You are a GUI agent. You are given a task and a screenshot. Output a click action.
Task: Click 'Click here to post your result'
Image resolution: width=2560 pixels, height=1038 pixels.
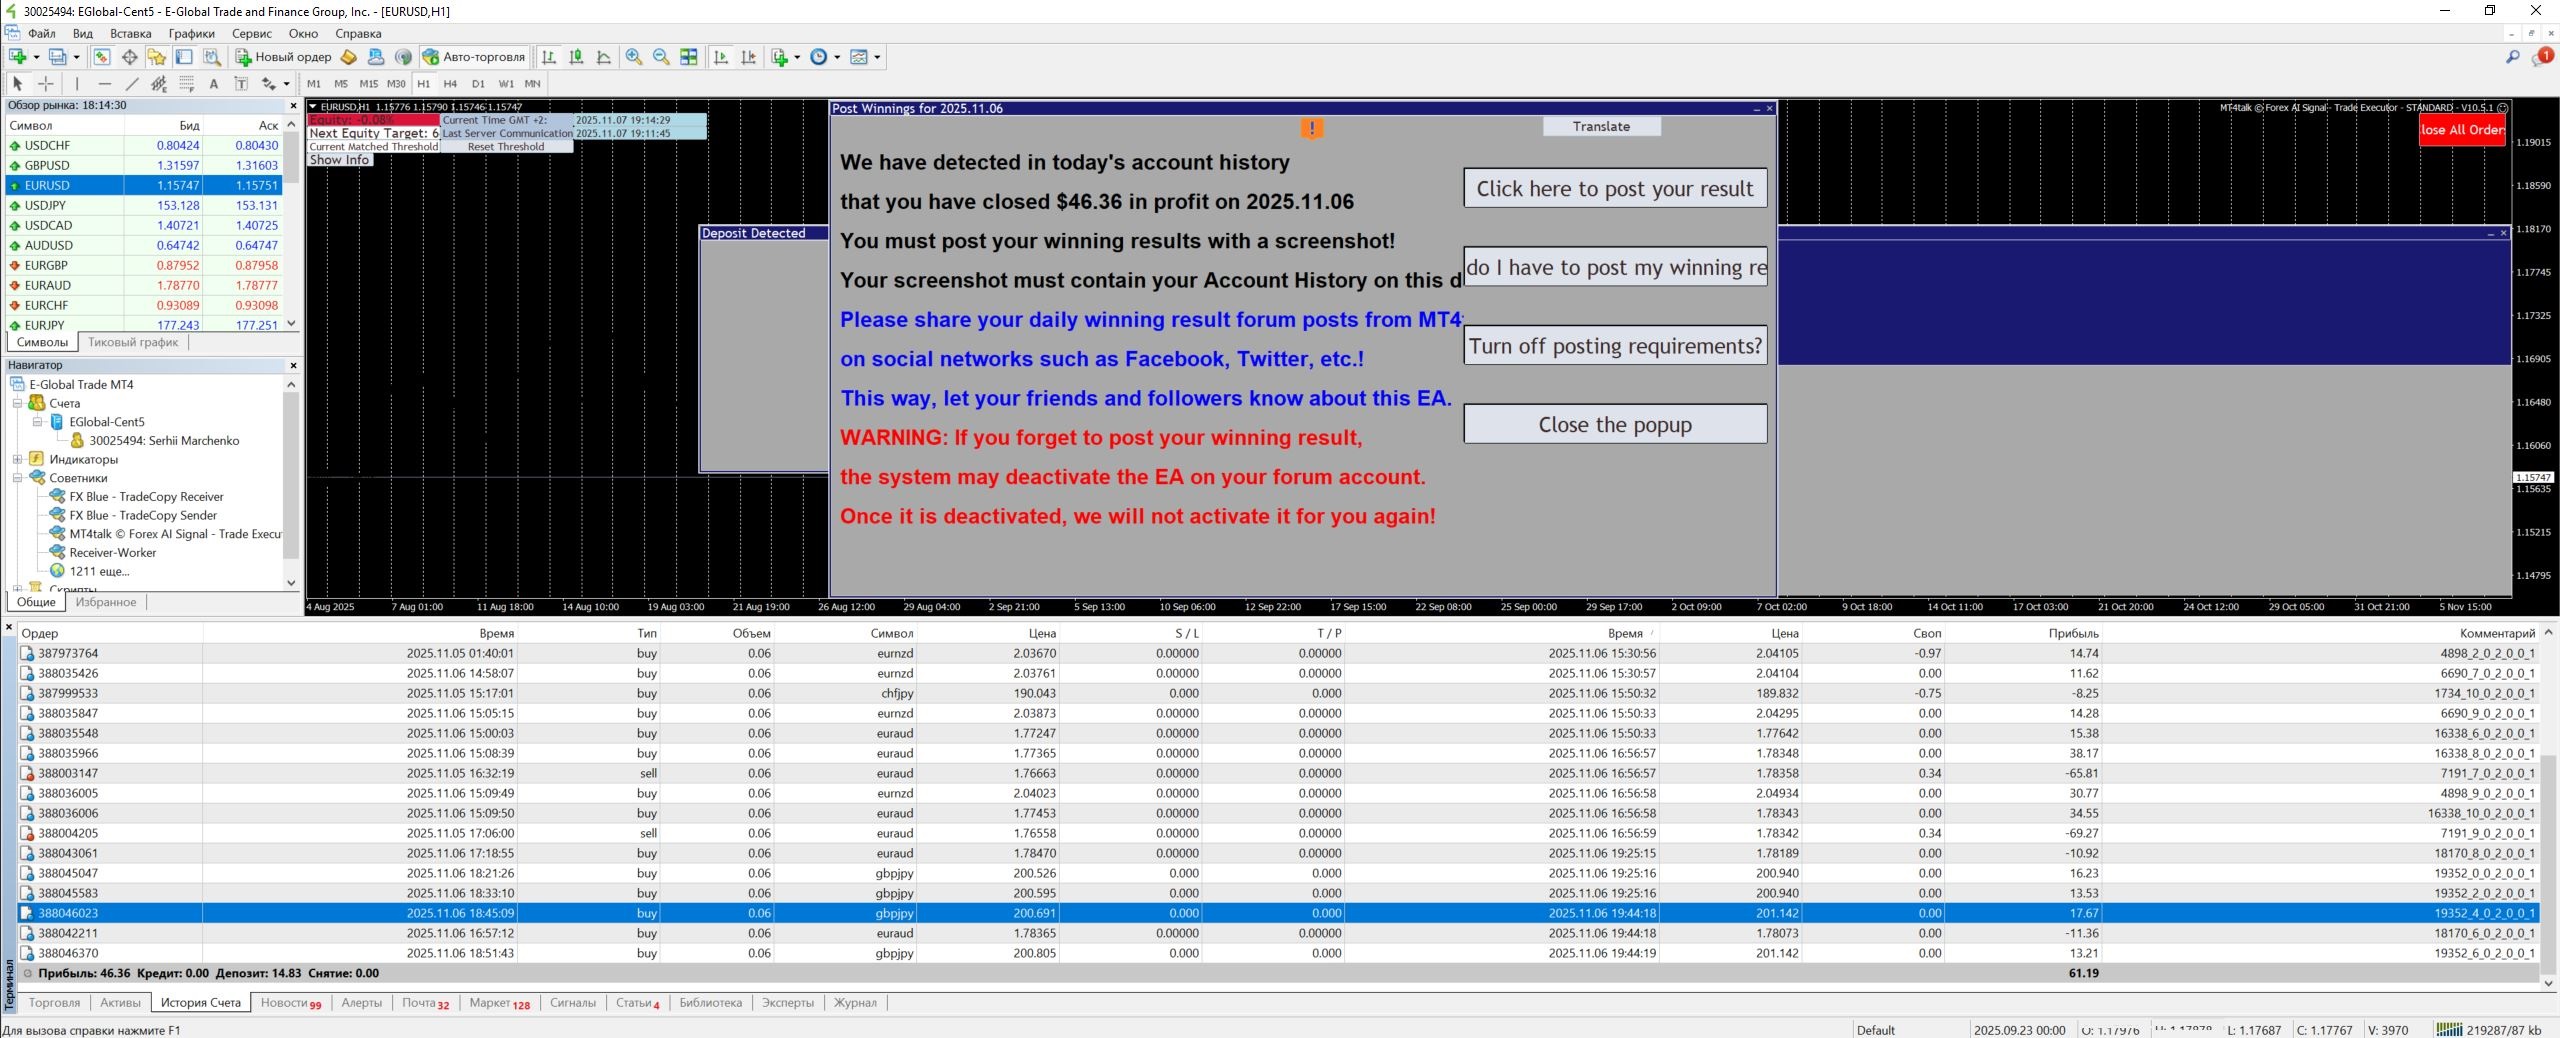tap(1614, 188)
